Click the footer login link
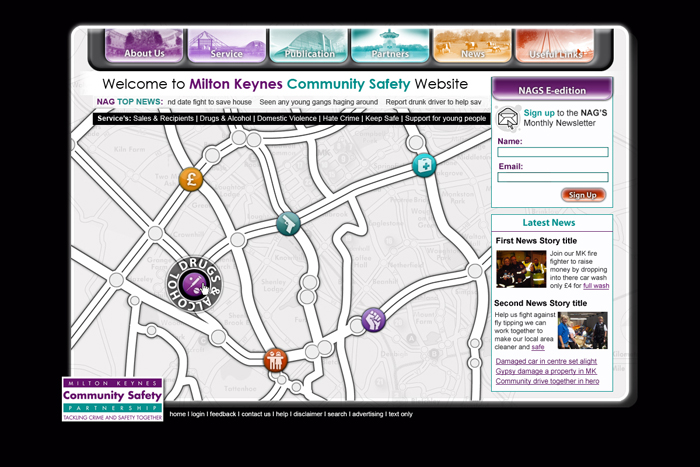700x467 pixels. (x=198, y=414)
